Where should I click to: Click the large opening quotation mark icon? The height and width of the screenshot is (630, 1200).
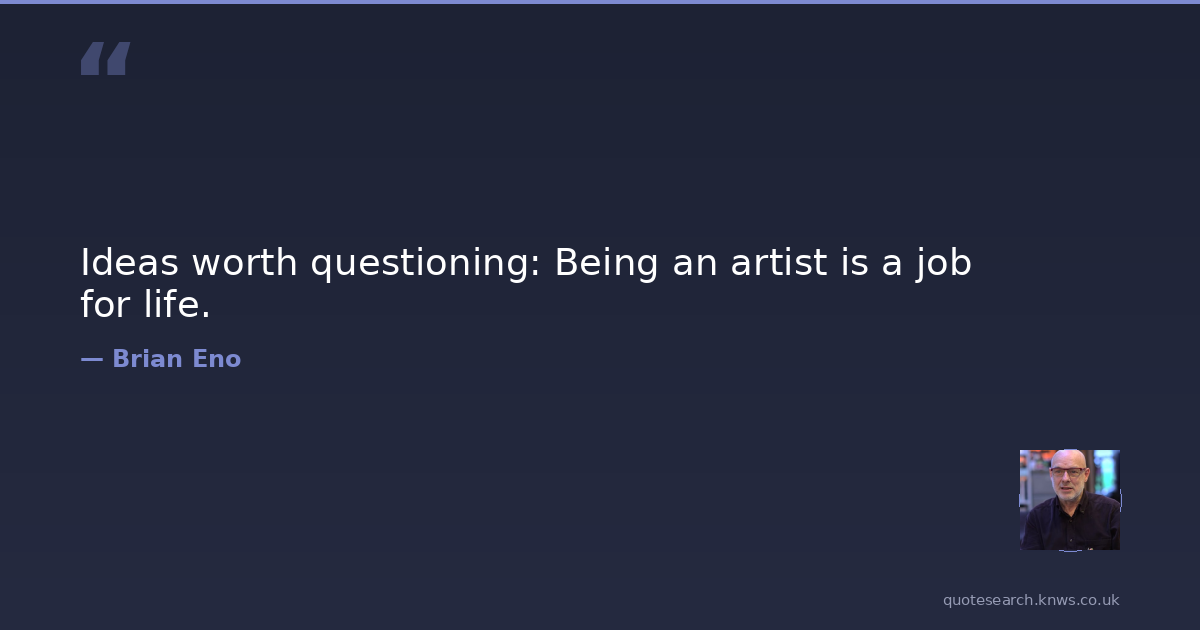[x=105, y=58]
